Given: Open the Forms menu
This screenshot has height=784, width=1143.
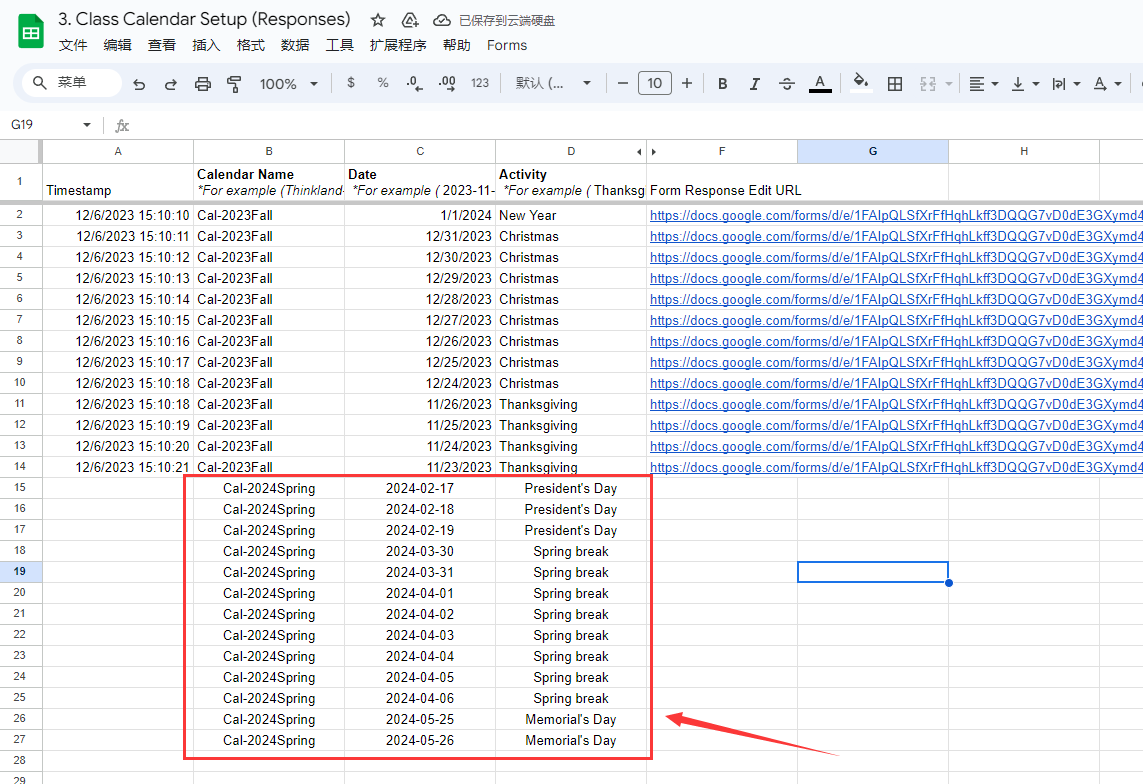Looking at the screenshot, I should [506, 45].
